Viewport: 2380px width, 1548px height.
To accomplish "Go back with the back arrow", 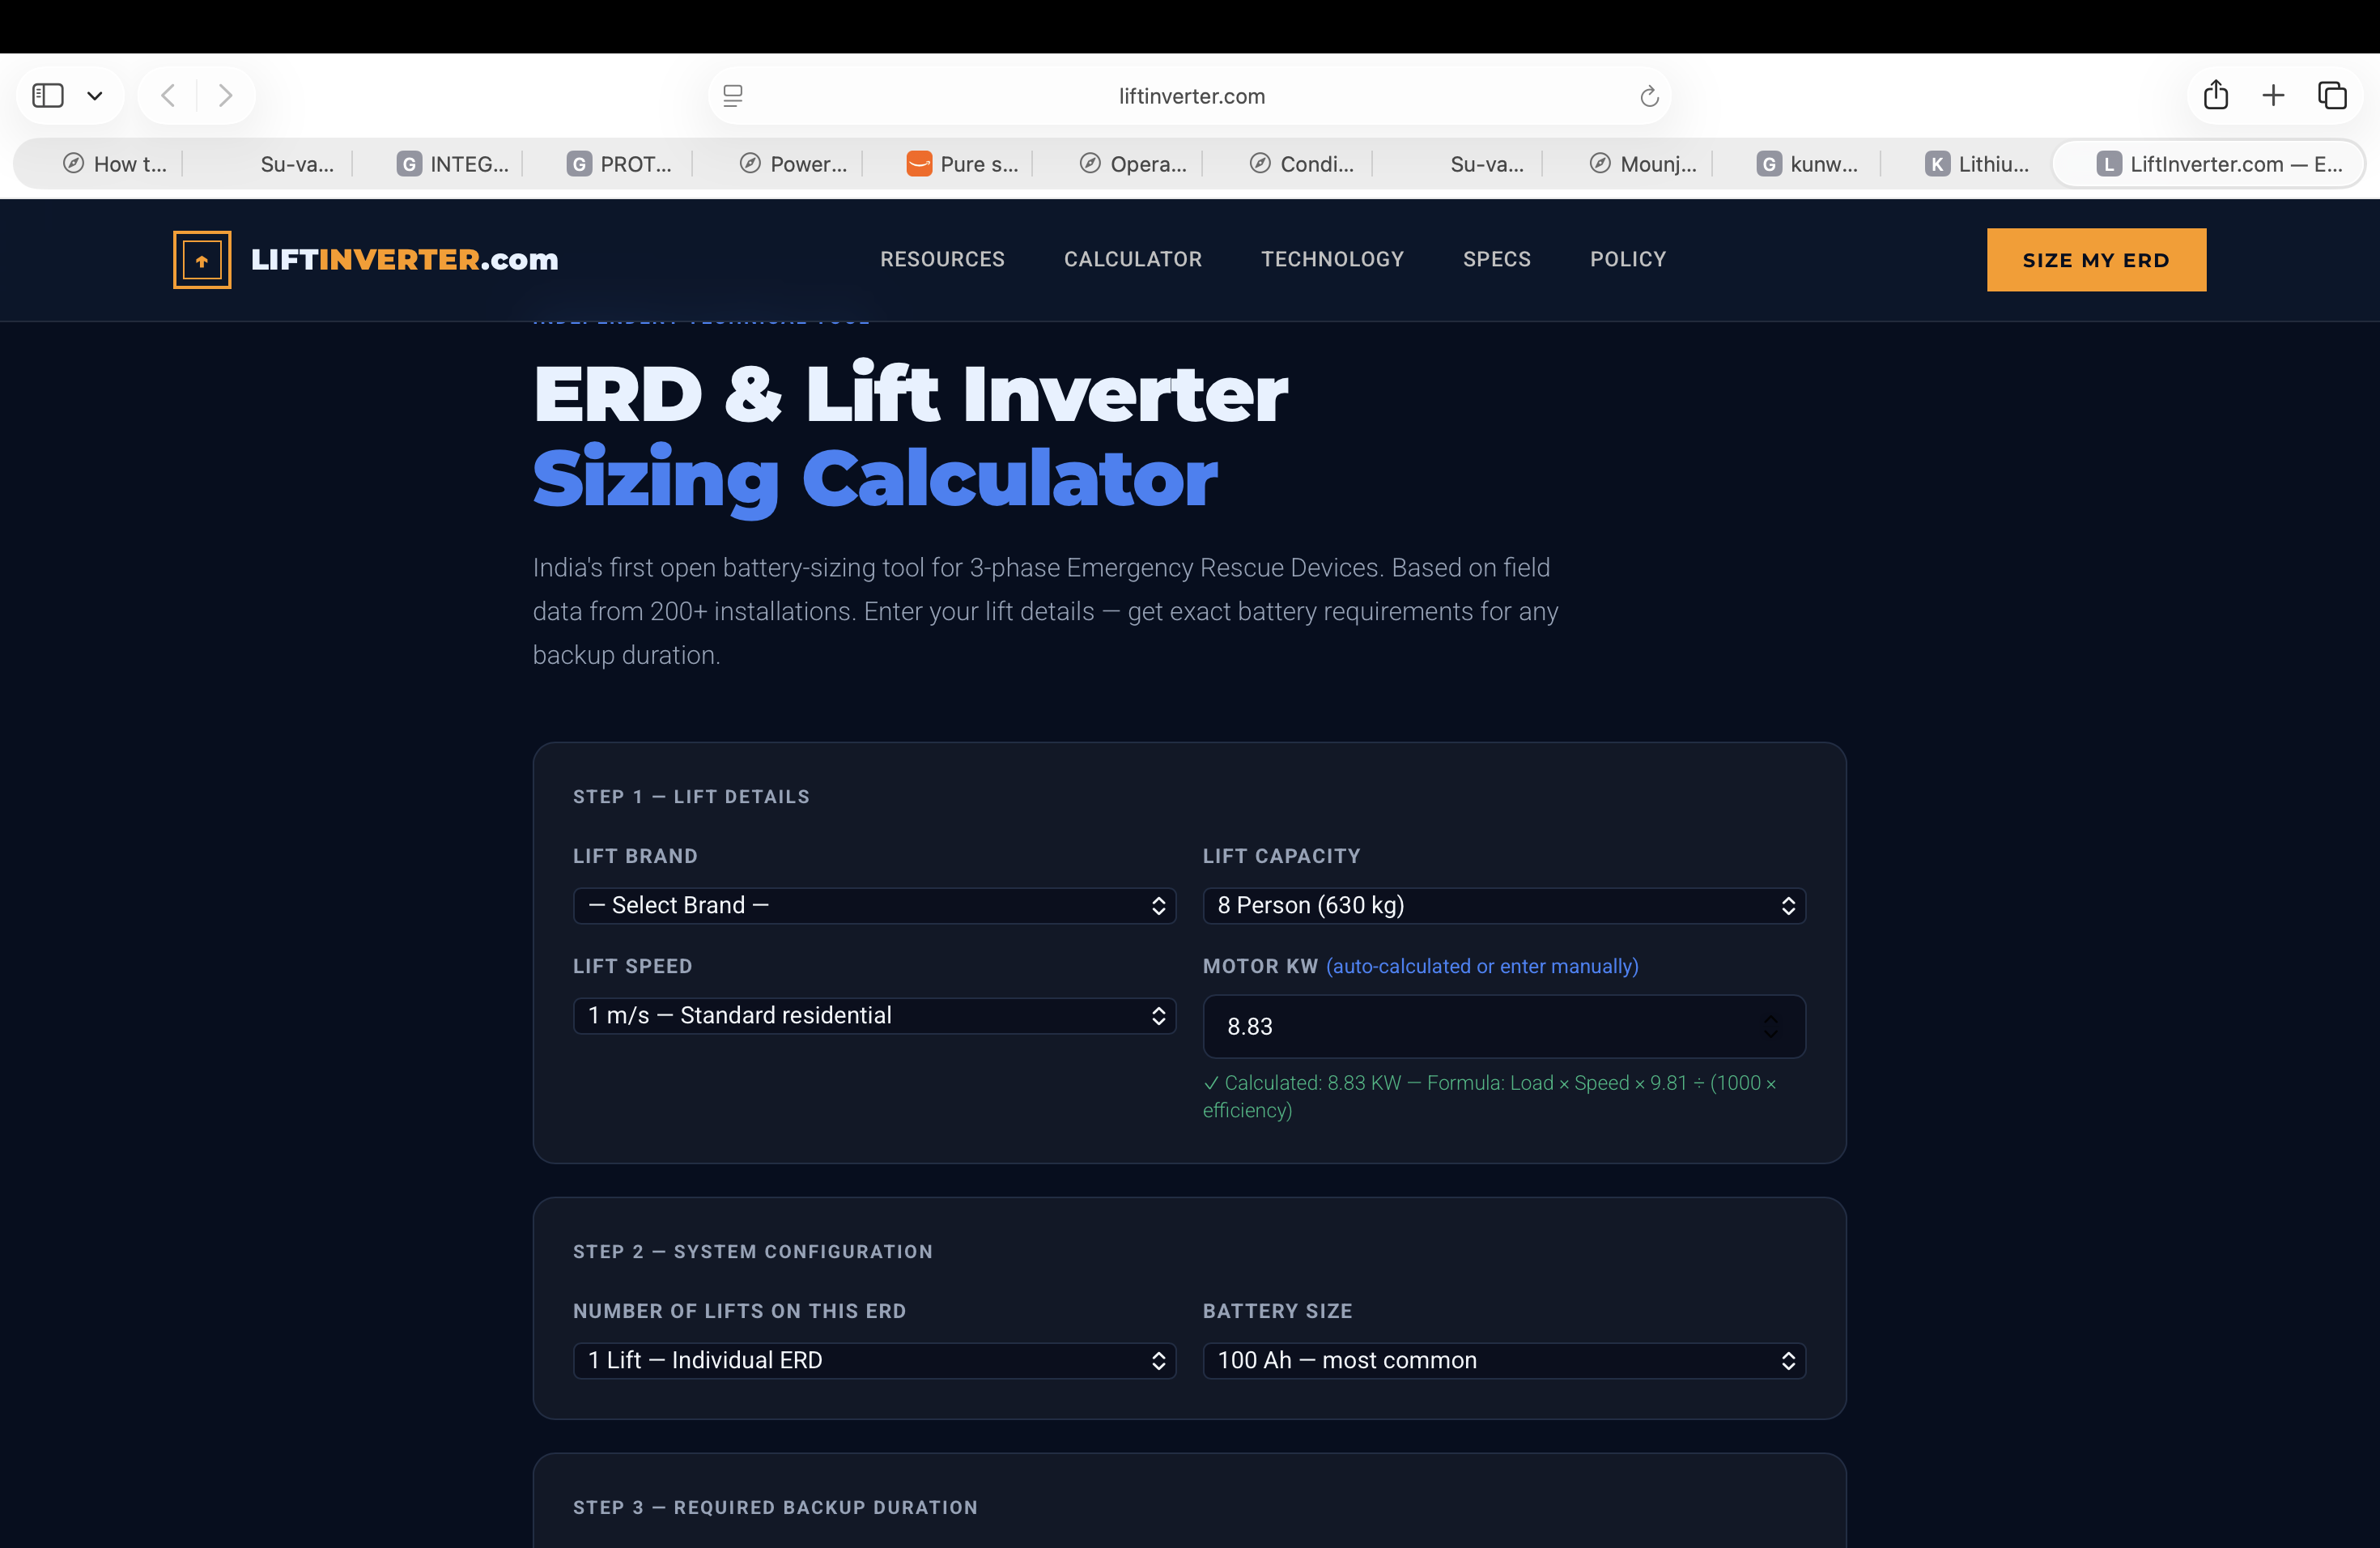I will click(168, 96).
